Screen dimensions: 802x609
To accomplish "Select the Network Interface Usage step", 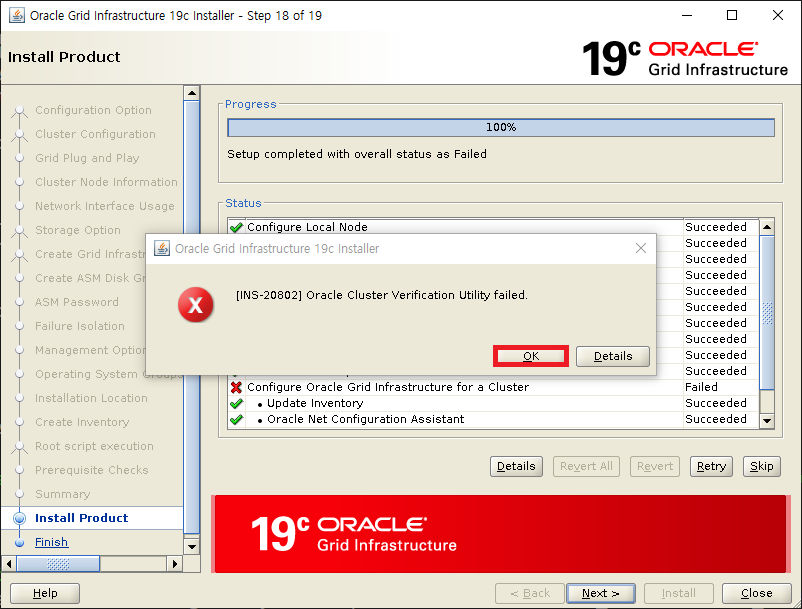I will point(105,206).
